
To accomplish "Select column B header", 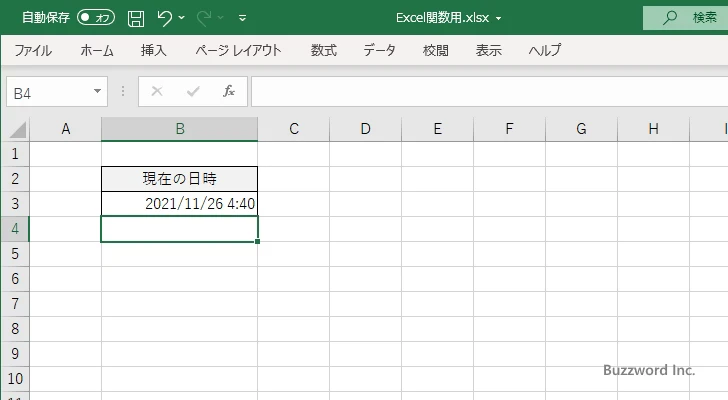I will click(180, 129).
